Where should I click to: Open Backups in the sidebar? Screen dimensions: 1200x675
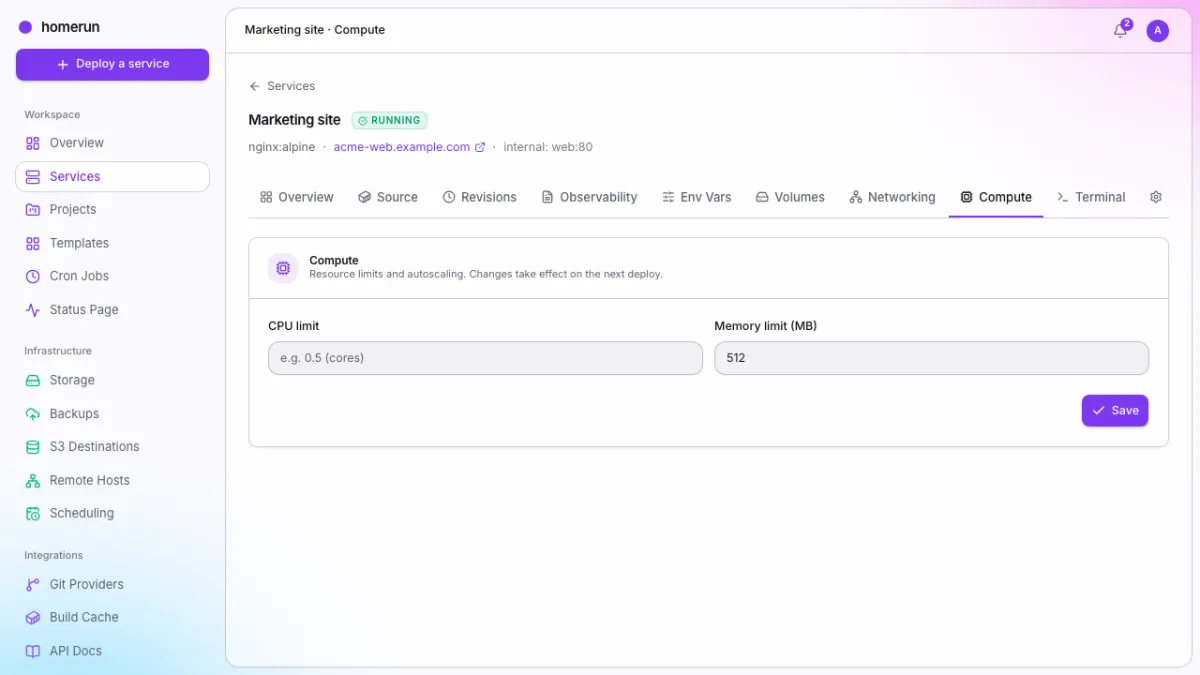pos(112,414)
